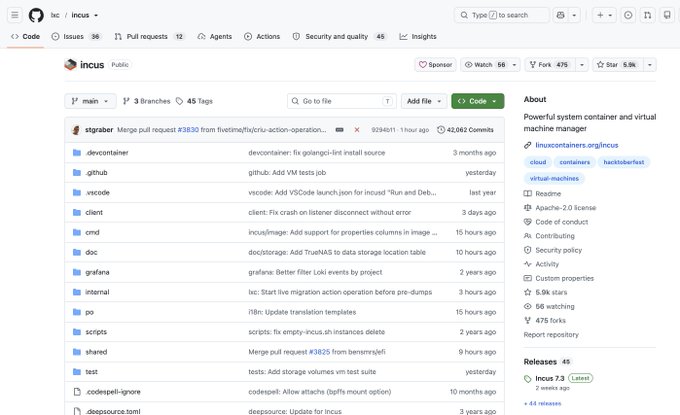Click the cloud topic tag

coord(538,162)
